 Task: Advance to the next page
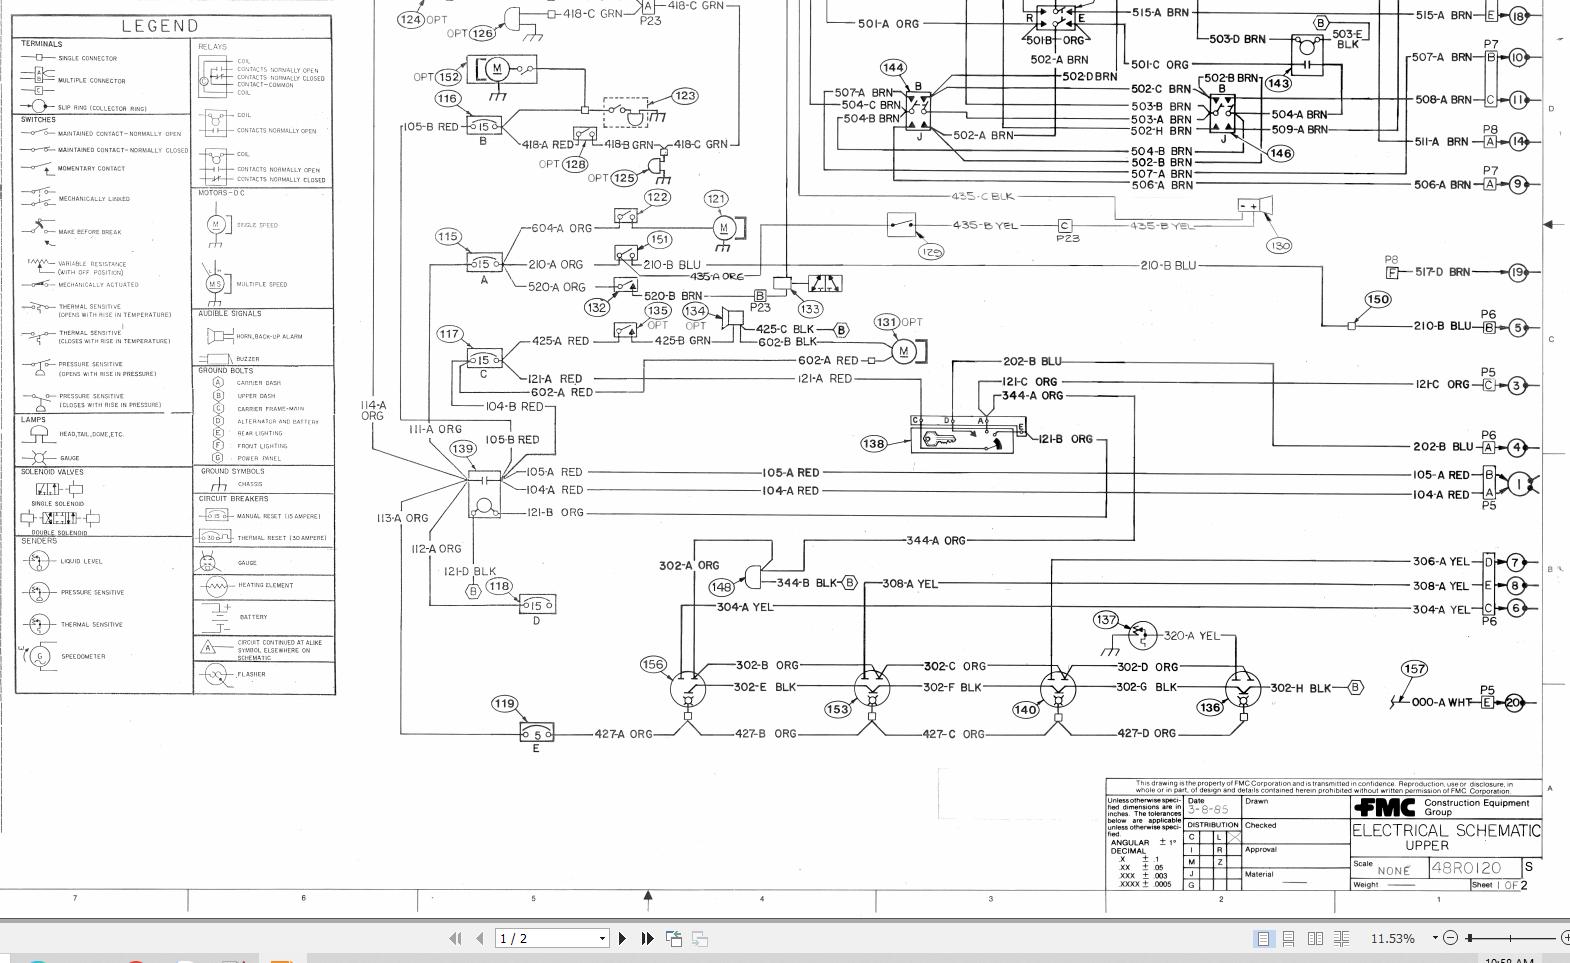622,938
